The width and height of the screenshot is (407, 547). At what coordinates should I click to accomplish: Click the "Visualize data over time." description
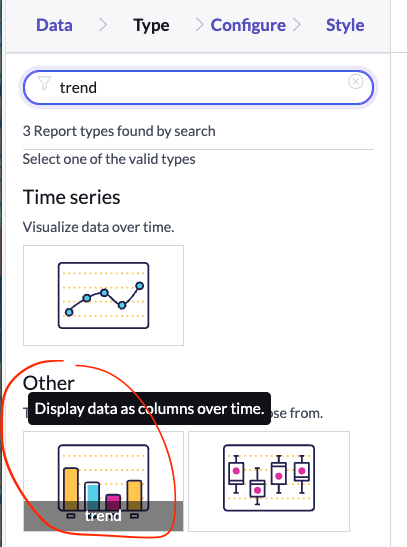click(98, 227)
